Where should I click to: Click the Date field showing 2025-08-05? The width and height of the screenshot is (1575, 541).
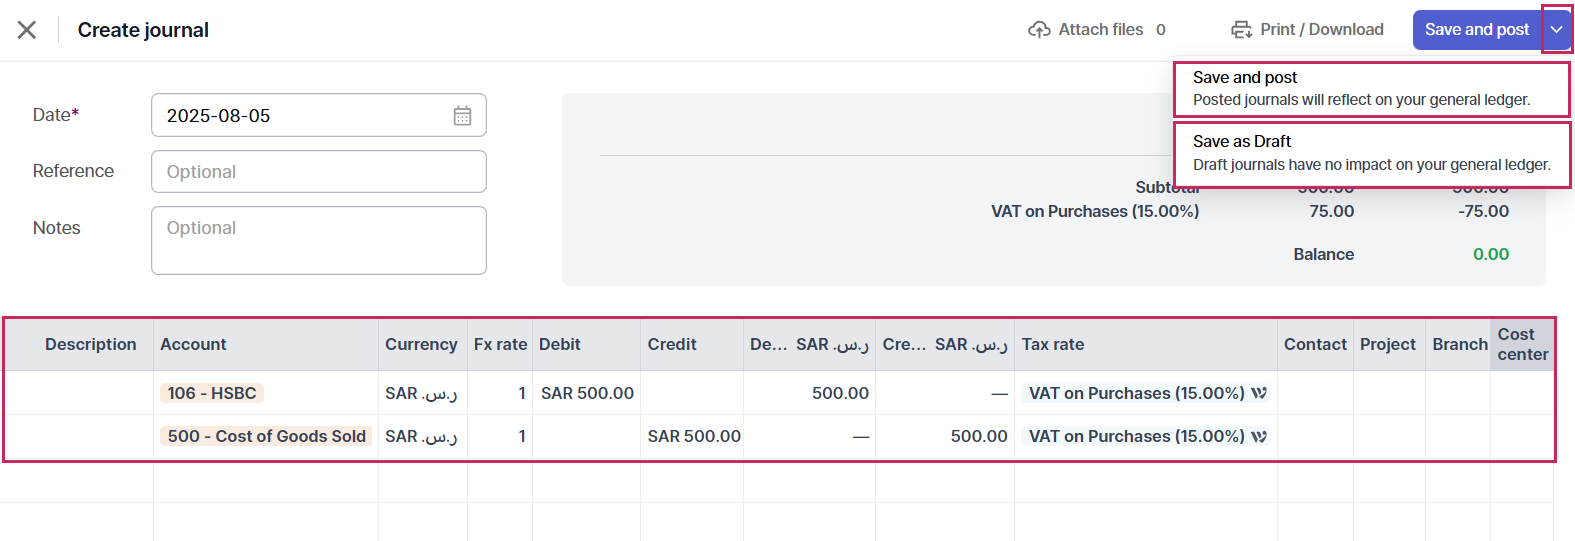(x=300, y=116)
